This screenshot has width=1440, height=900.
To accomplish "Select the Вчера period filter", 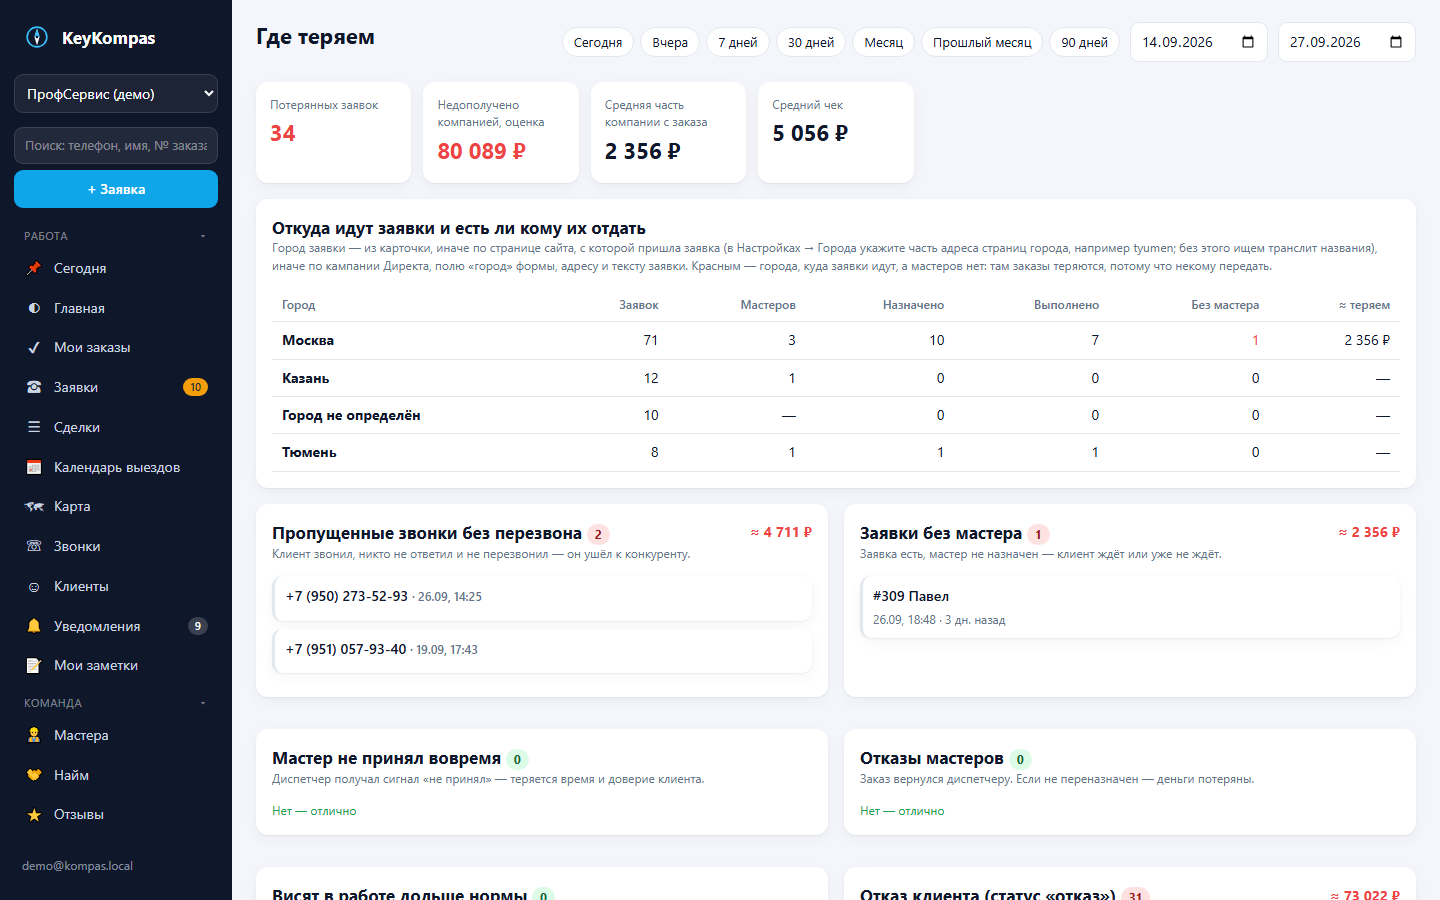I will pyautogui.click(x=670, y=42).
